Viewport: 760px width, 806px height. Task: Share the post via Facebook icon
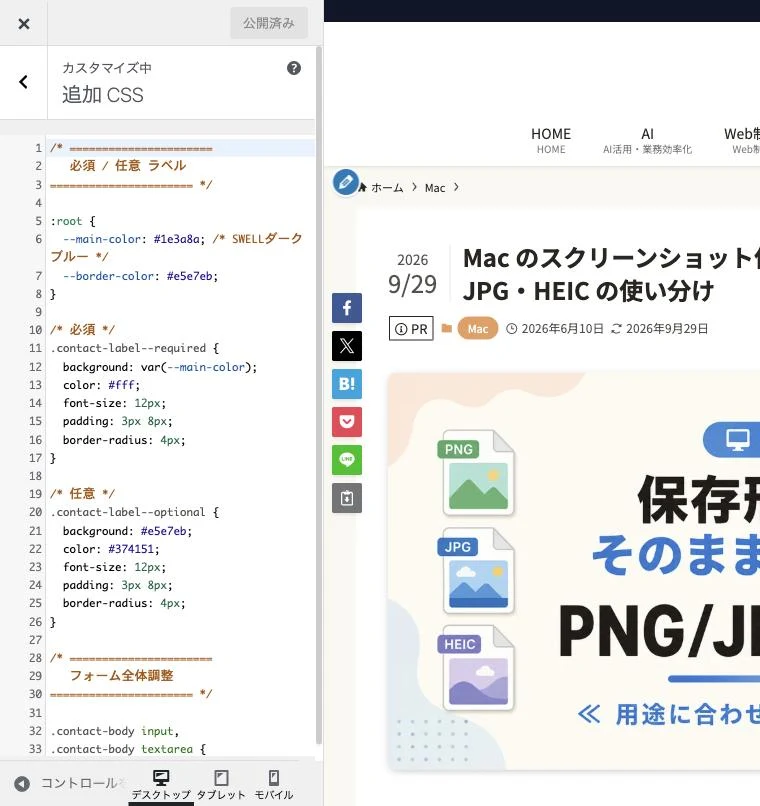tap(347, 308)
